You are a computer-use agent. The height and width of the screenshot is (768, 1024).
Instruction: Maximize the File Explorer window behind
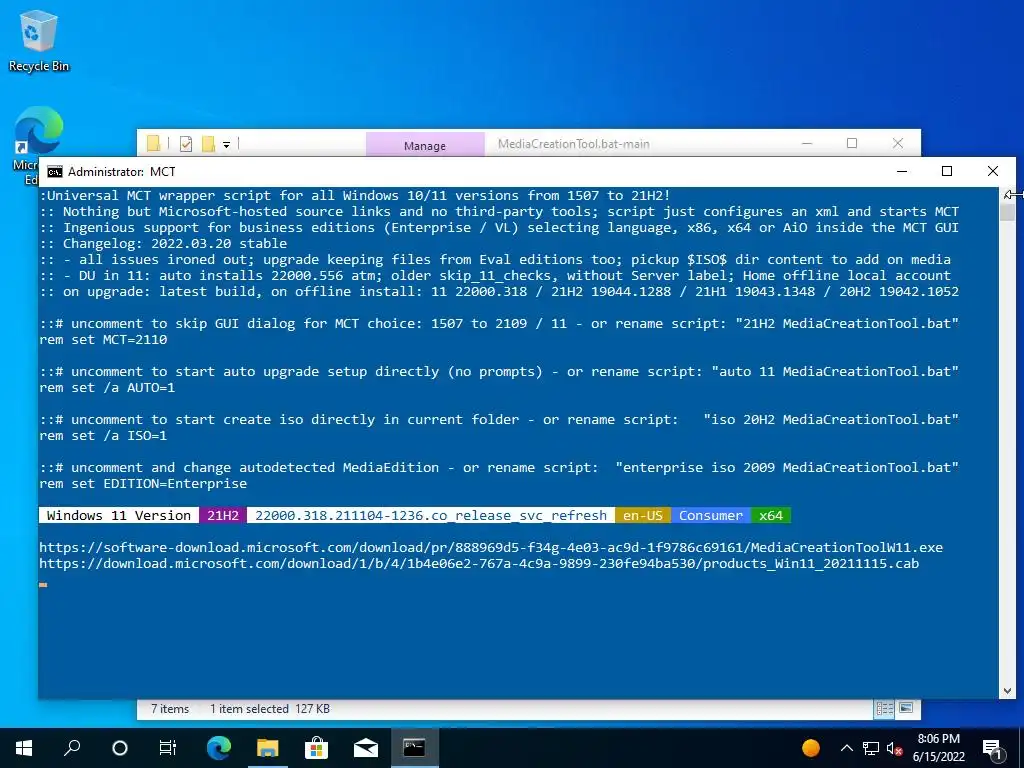click(852, 144)
